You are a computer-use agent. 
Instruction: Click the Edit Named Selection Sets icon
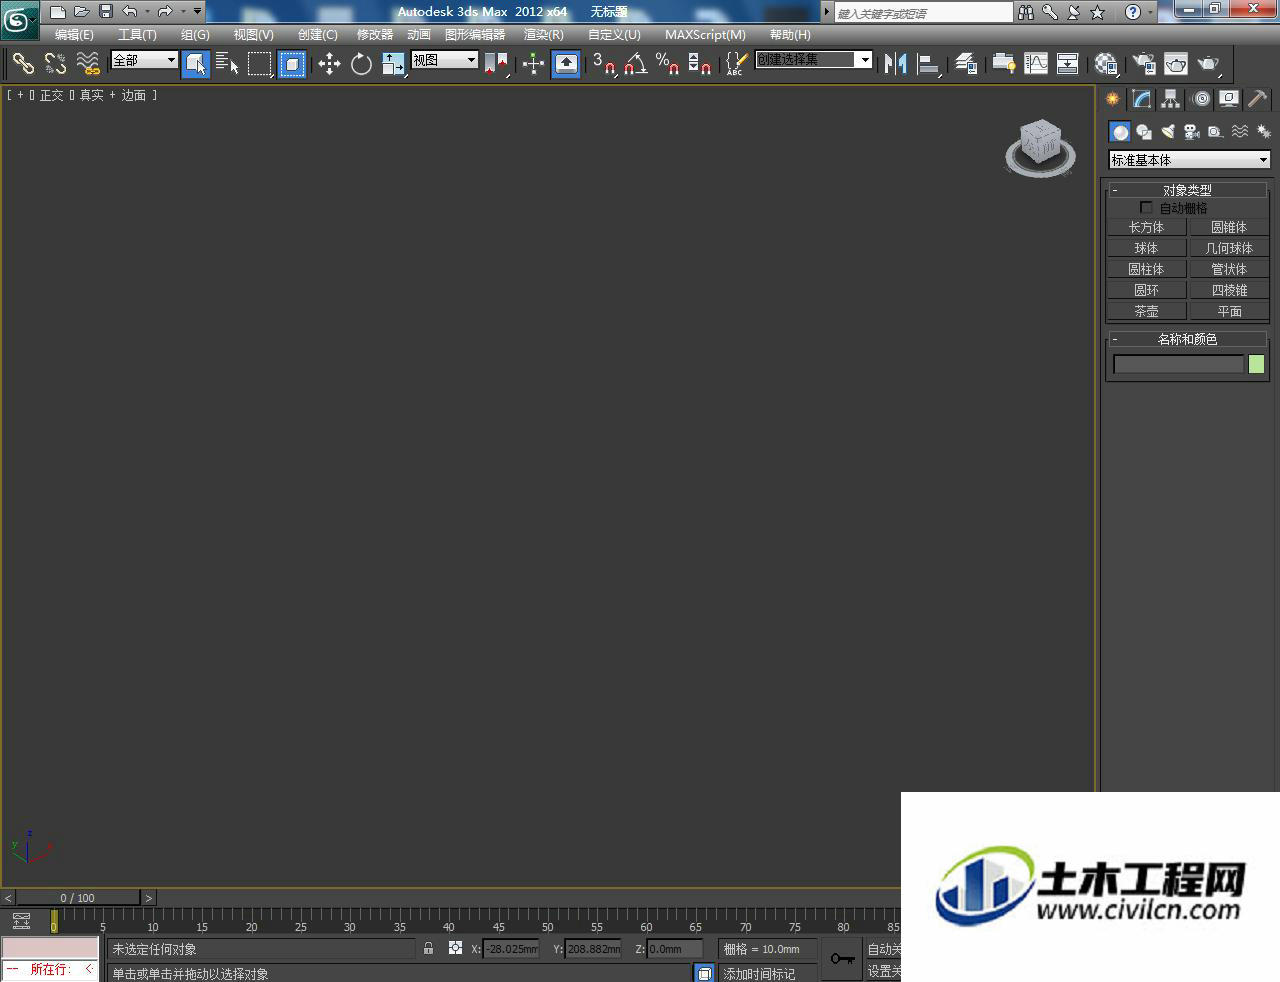735,64
